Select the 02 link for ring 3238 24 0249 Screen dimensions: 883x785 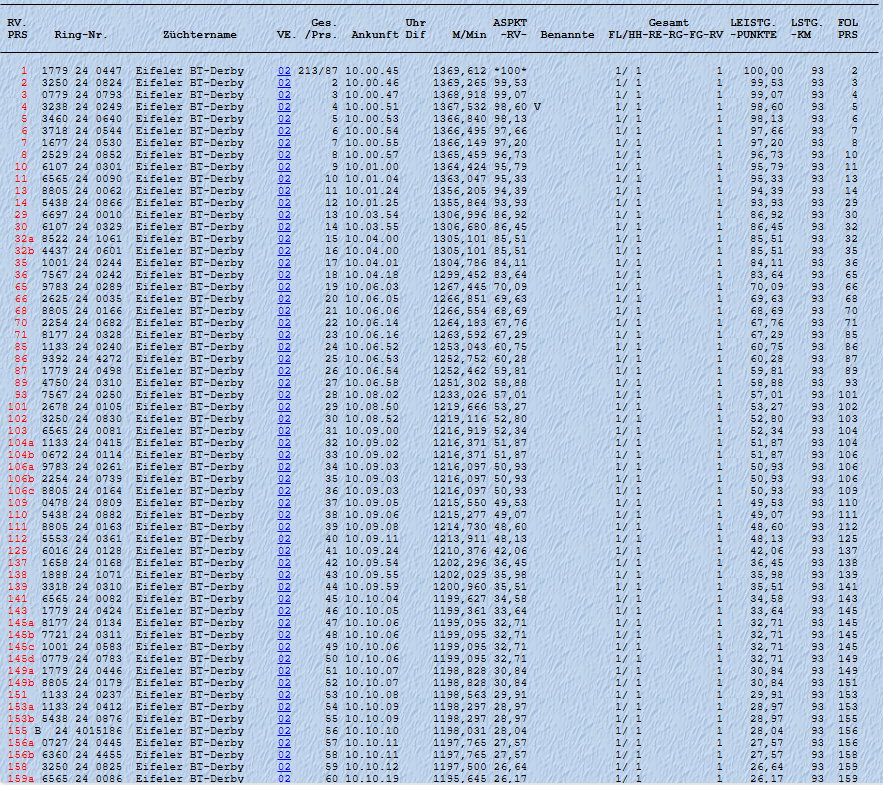click(284, 107)
